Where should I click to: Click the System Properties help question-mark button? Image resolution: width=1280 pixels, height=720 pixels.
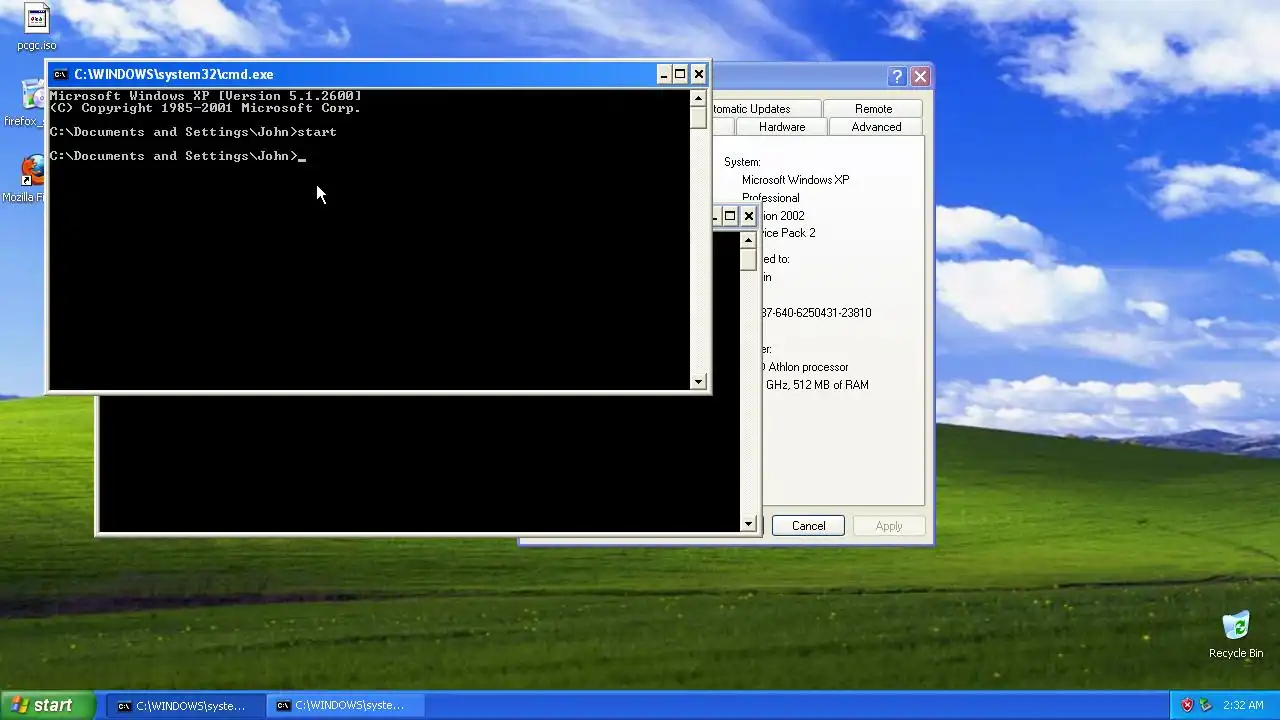pos(897,76)
